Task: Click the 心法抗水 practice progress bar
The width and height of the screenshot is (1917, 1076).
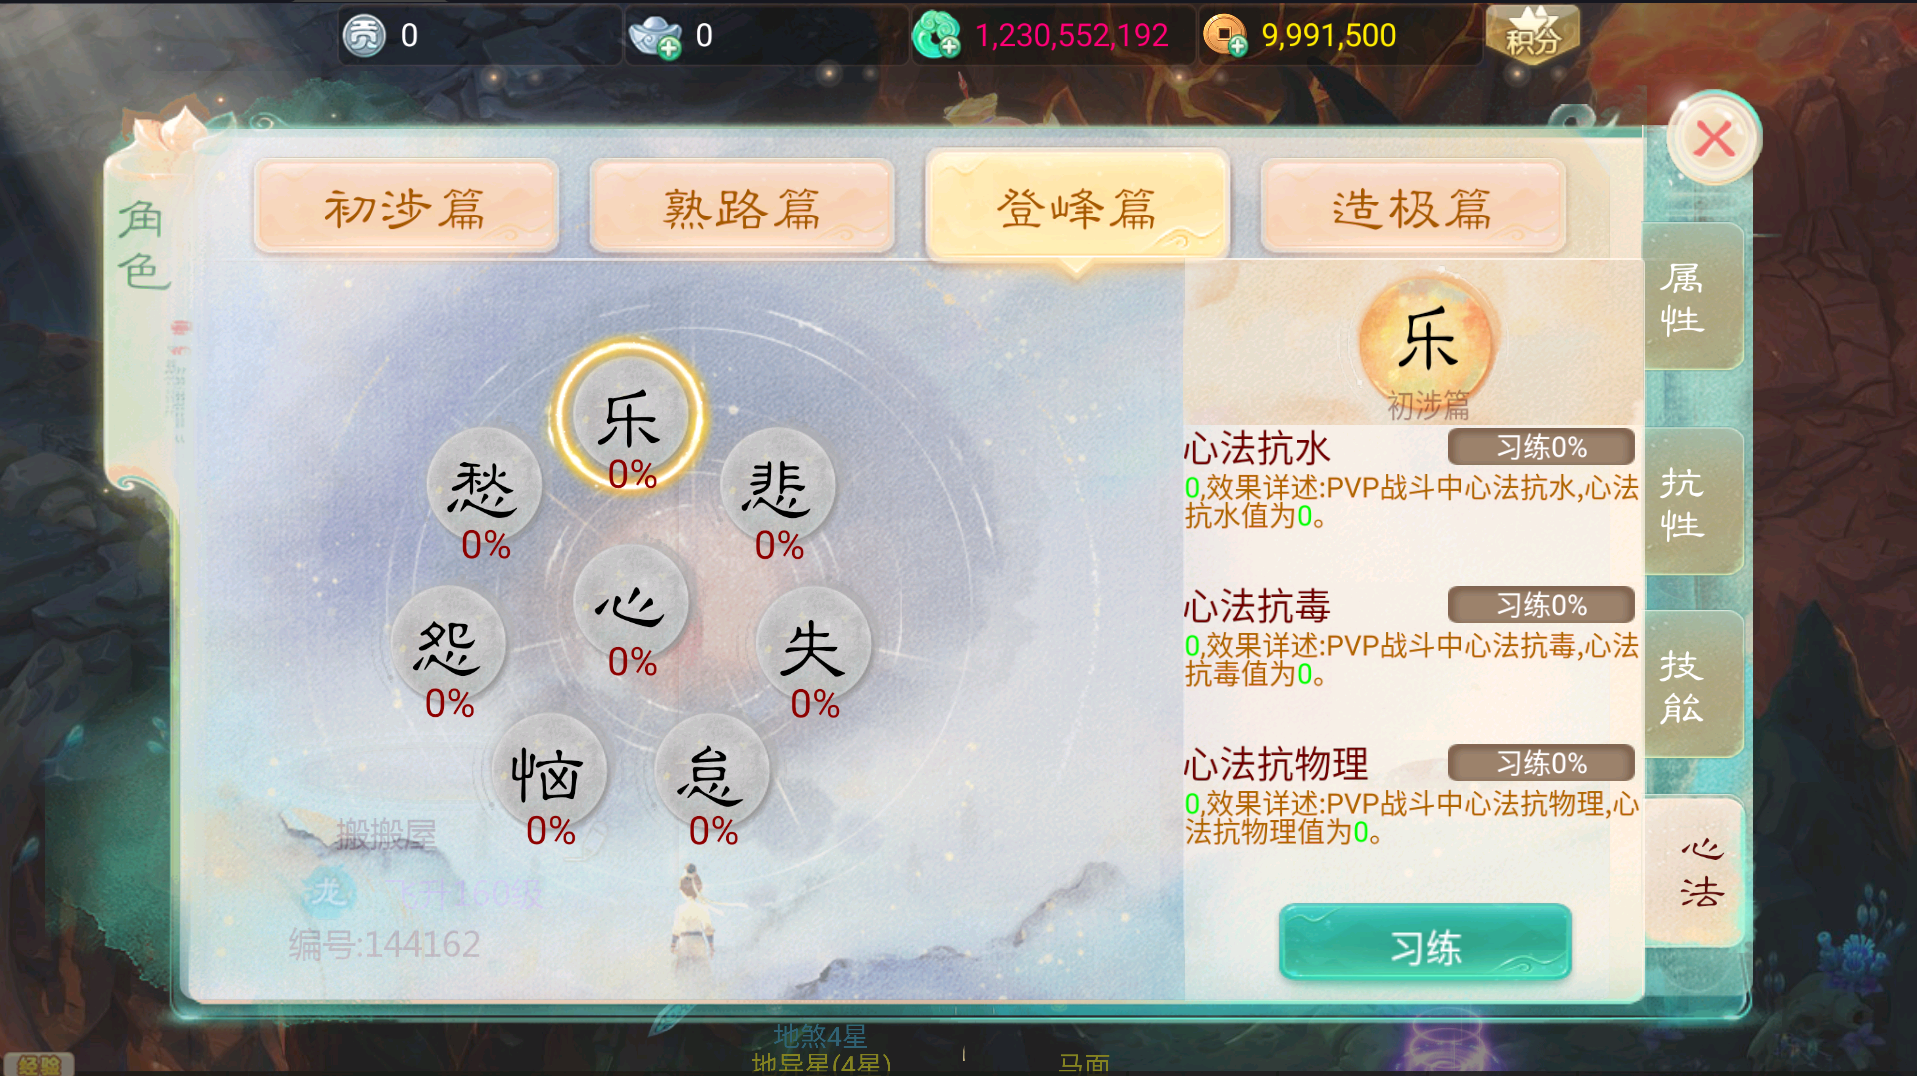Action: [x=1541, y=447]
